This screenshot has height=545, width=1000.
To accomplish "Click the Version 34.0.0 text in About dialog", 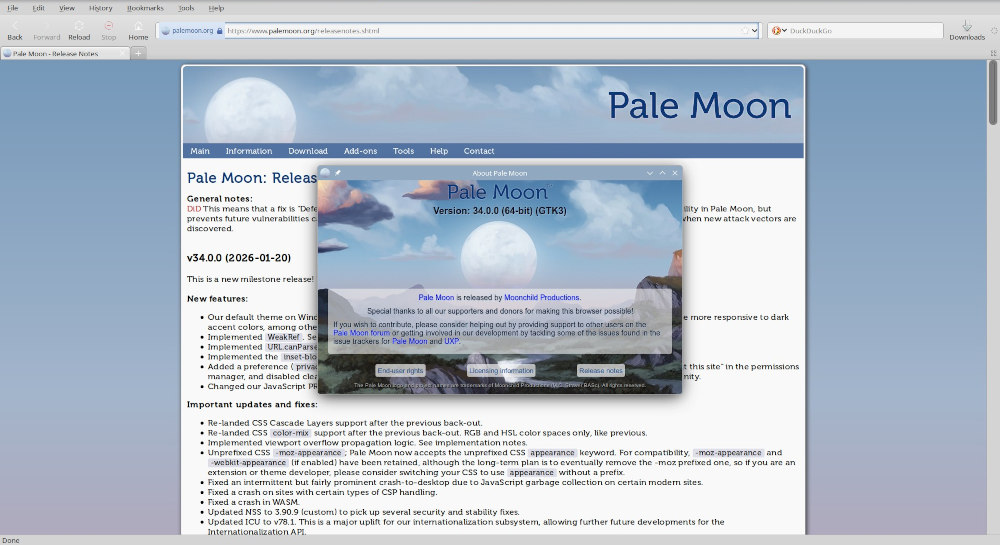I will pyautogui.click(x=499, y=211).
